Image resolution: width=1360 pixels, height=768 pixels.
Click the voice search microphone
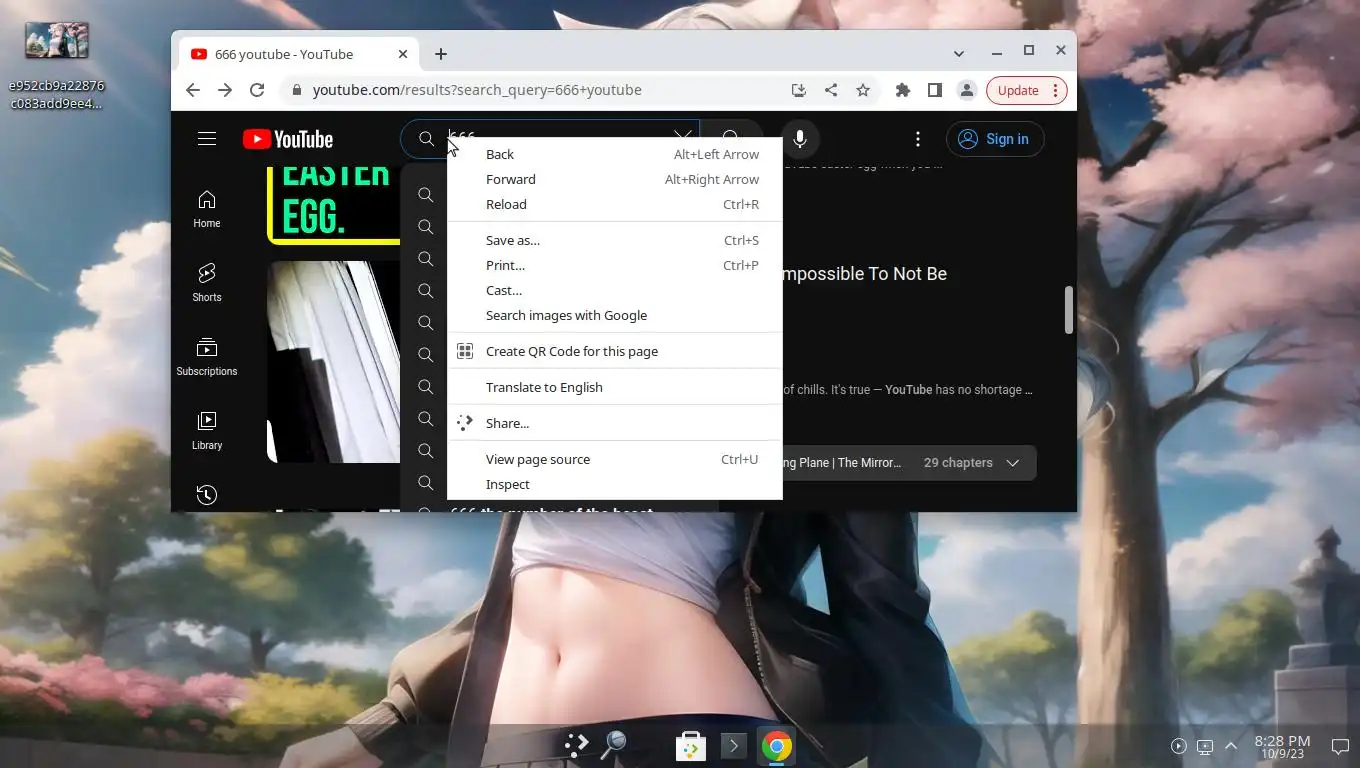coord(800,139)
